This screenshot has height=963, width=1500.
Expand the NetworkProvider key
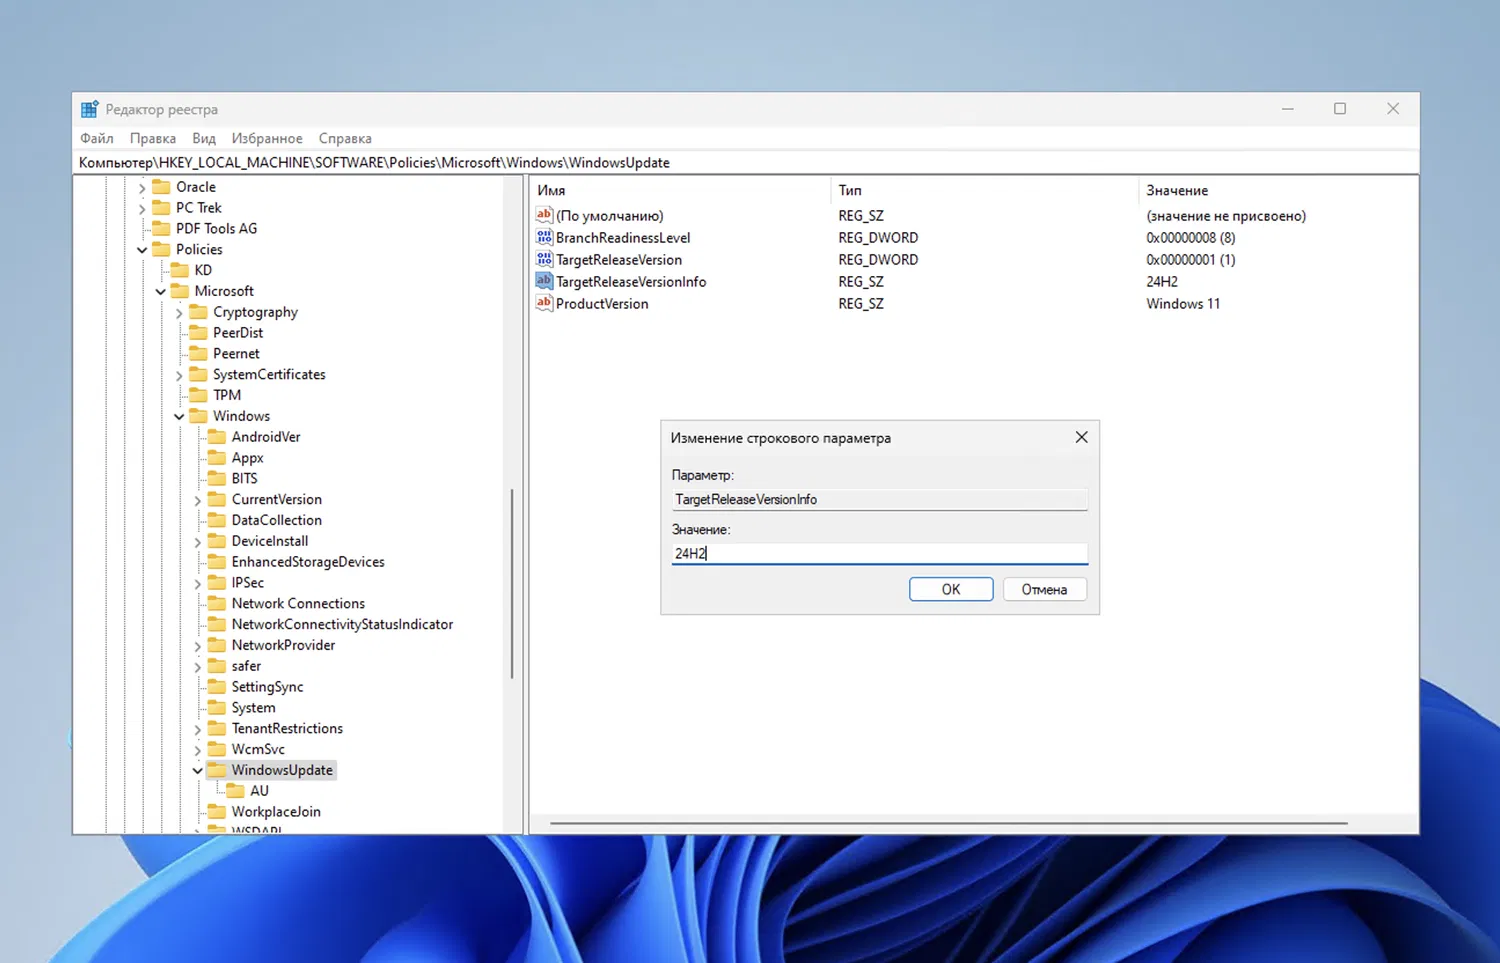pos(198,646)
